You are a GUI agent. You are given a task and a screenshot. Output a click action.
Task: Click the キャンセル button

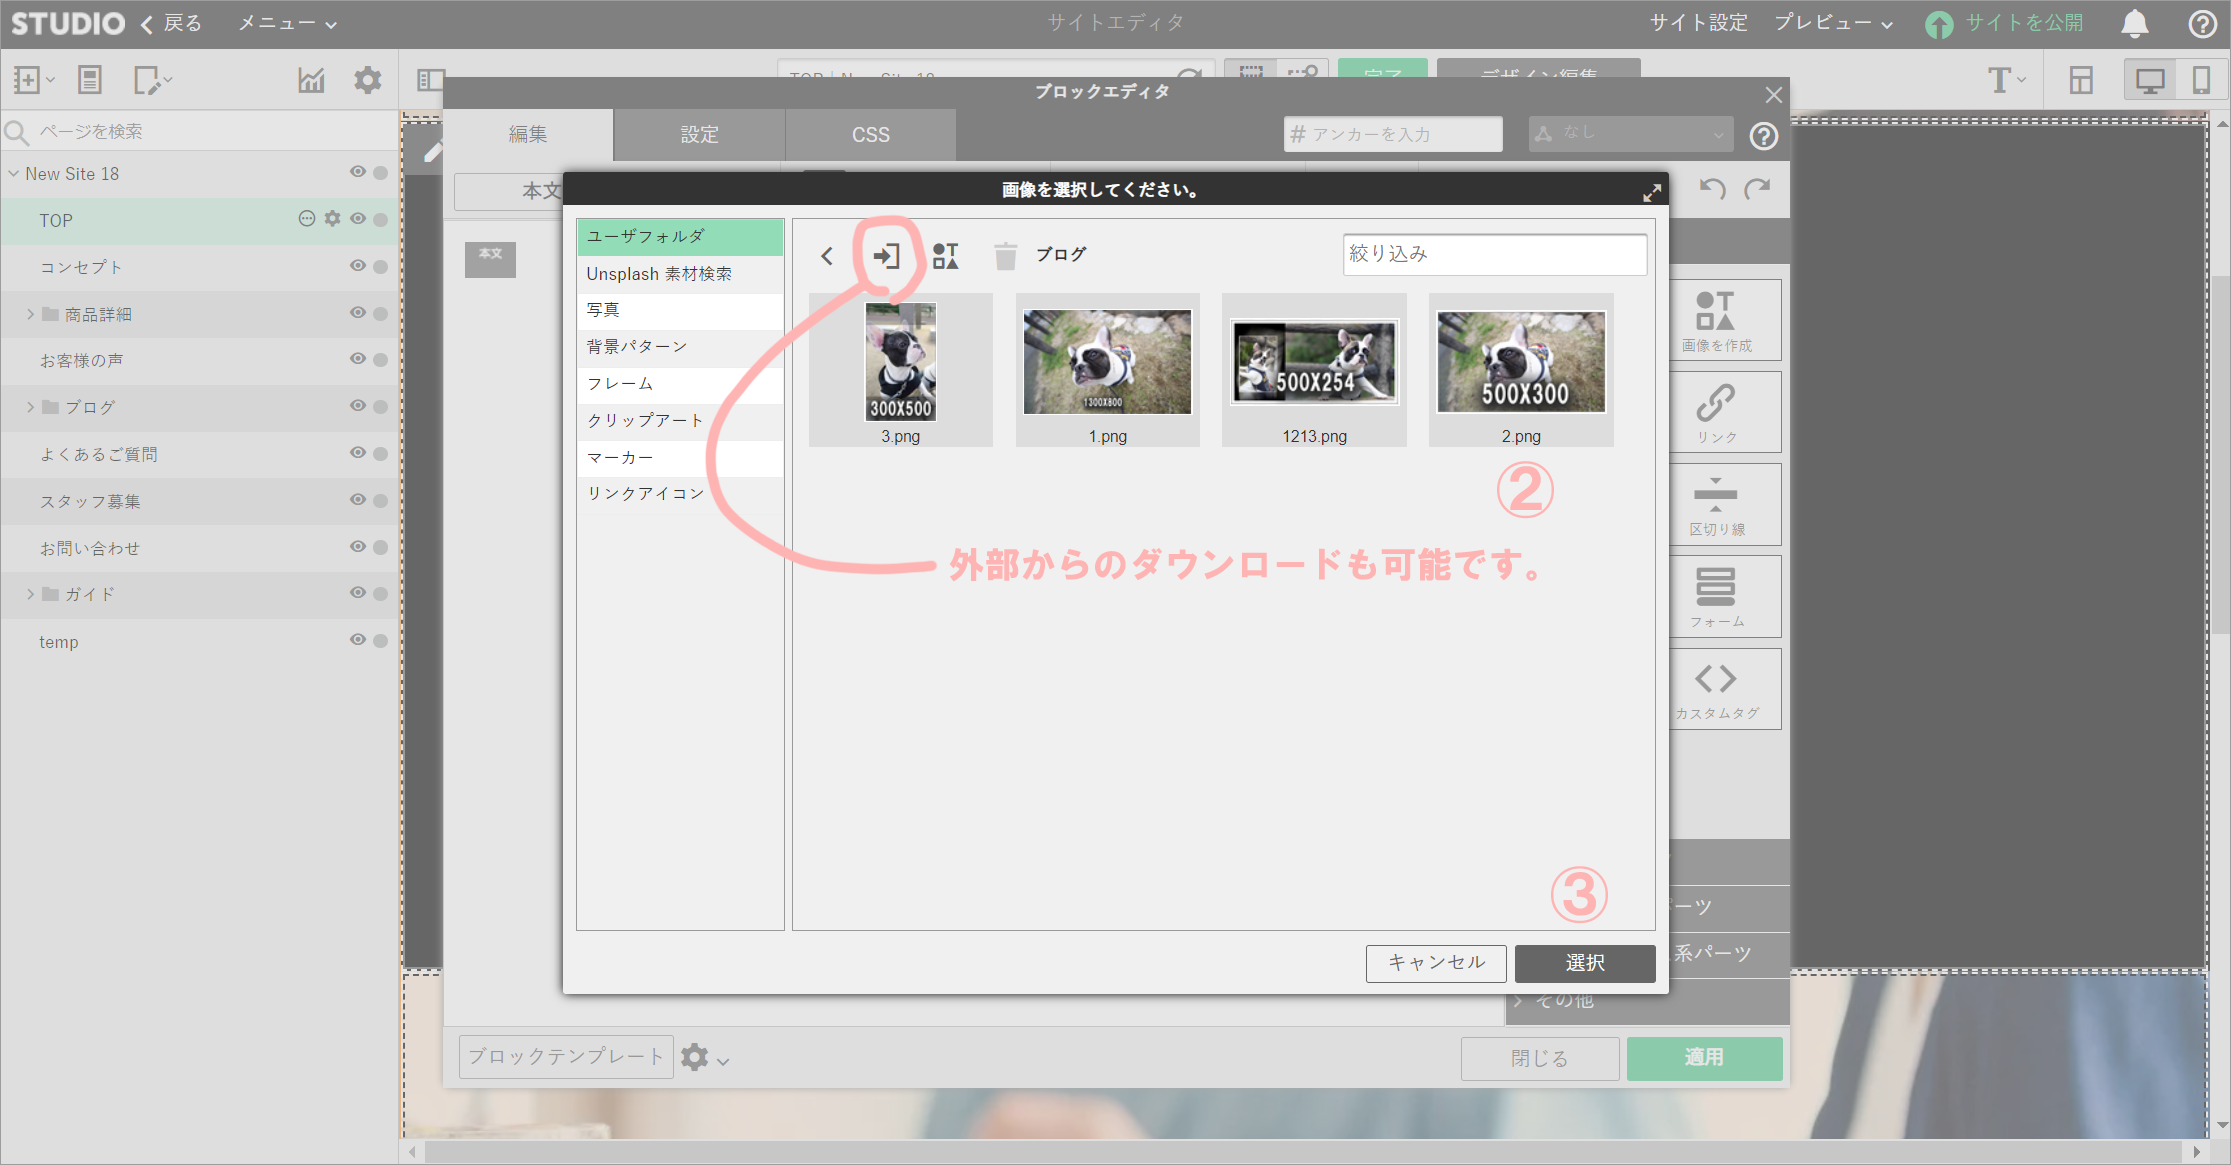[1436, 963]
